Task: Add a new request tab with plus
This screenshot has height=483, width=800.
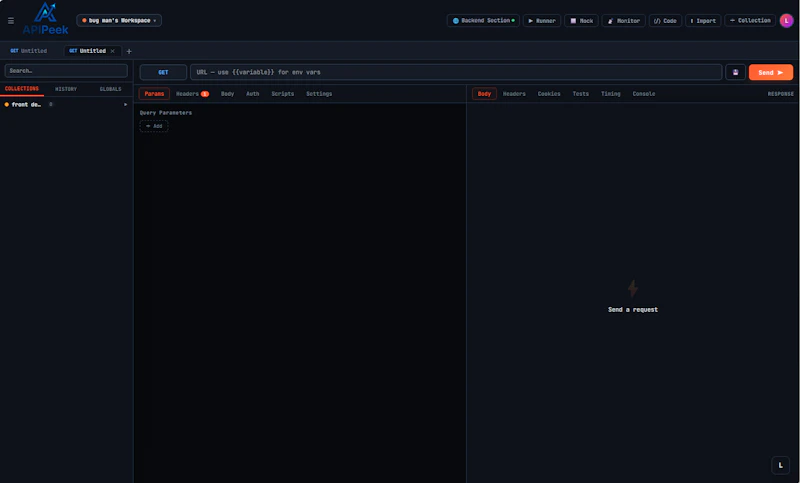Action: 129,52
